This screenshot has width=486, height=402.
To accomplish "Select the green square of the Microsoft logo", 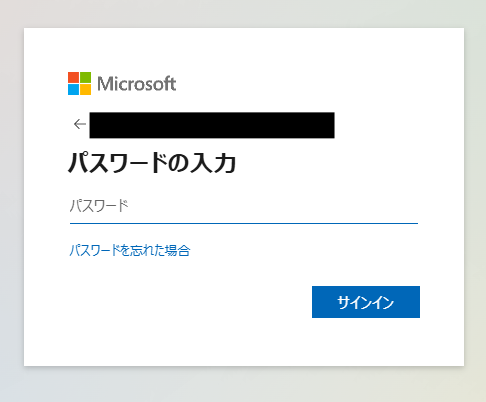I will tap(85, 77).
